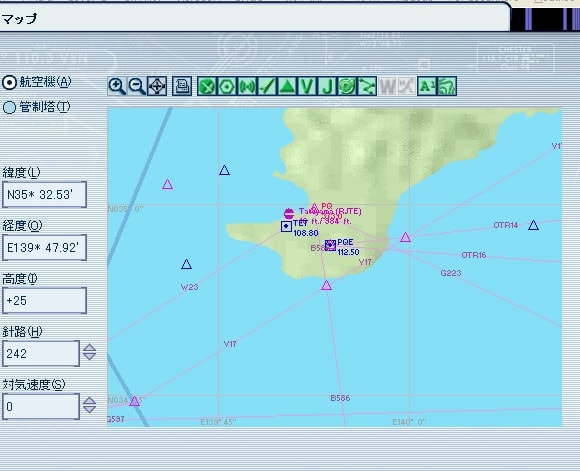580x471 pixels.
Task: Click the 緯度(L) latitude input field
Action: coord(44,195)
